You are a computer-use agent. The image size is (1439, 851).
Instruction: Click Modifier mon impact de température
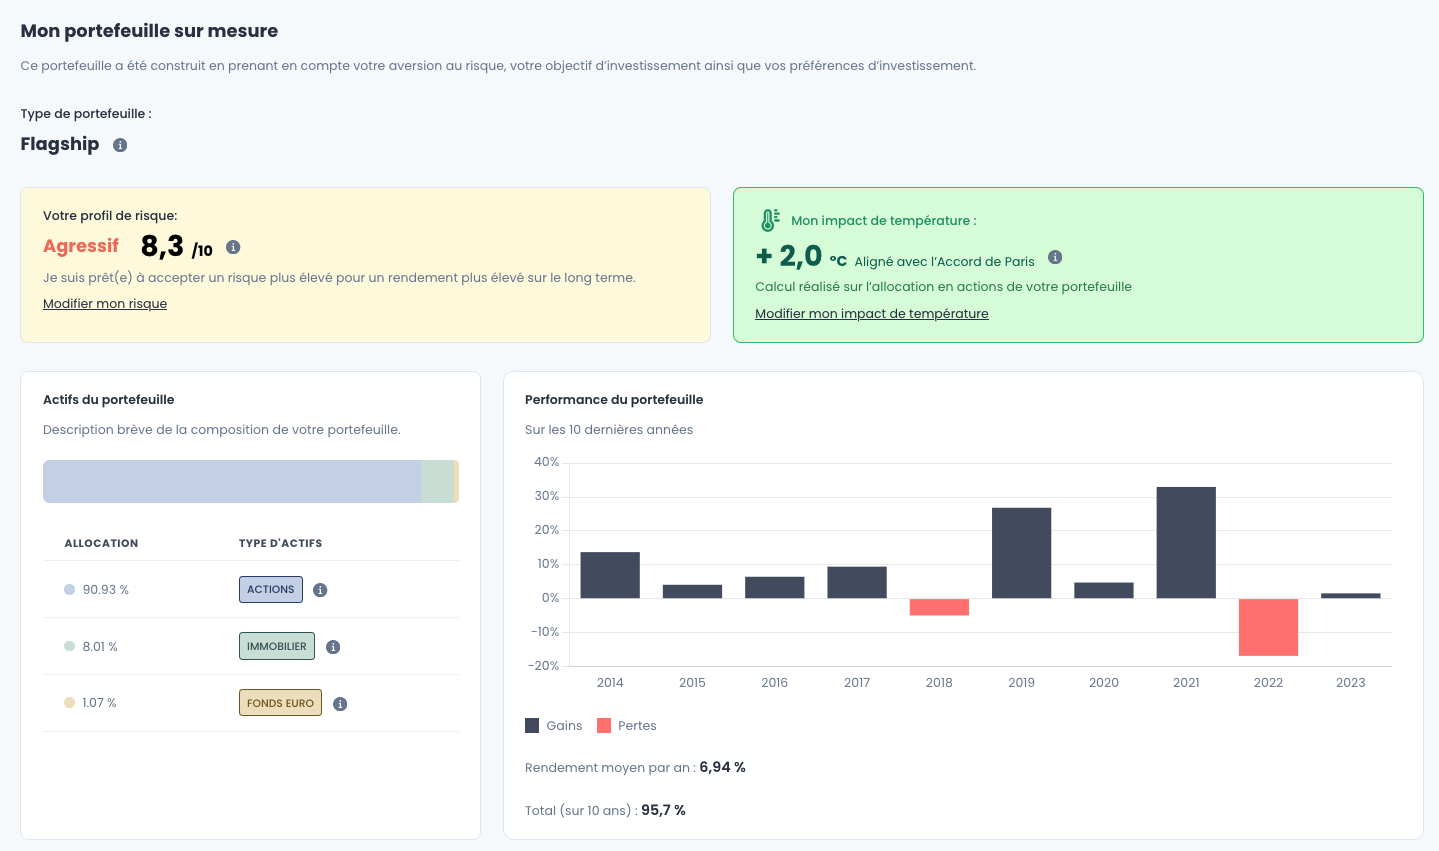pyautogui.click(x=872, y=313)
